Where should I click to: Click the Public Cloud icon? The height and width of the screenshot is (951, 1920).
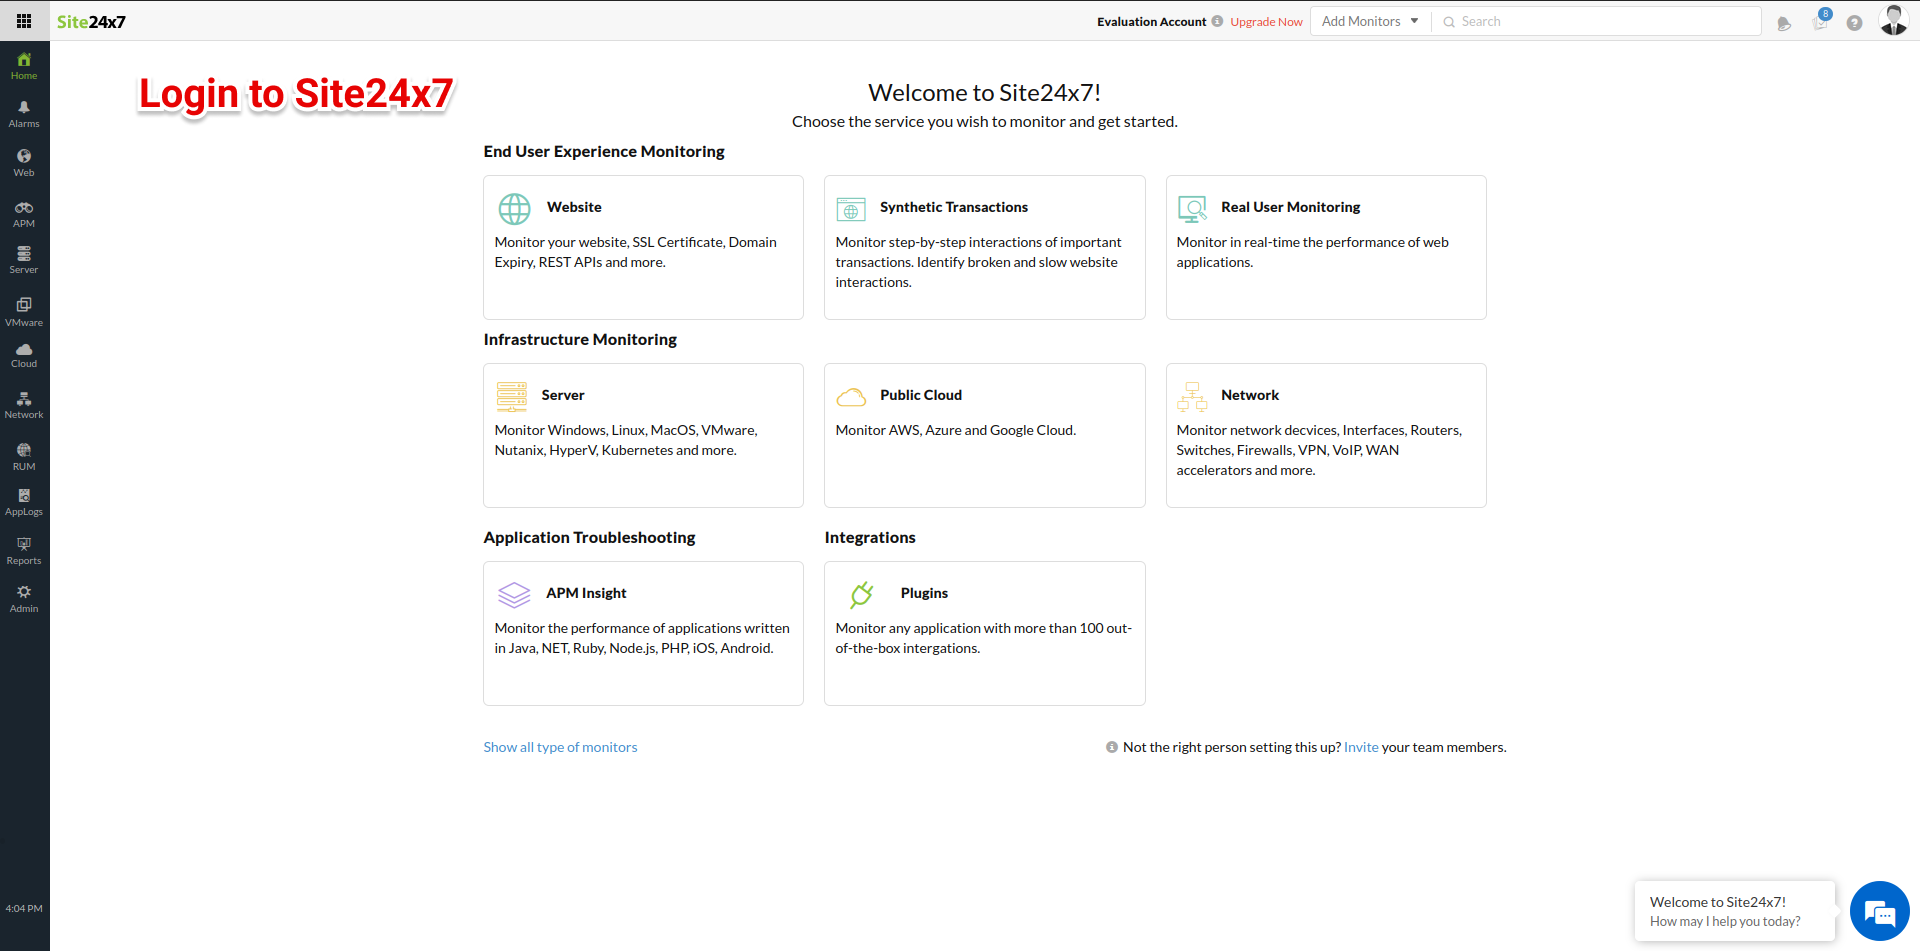coord(851,397)
